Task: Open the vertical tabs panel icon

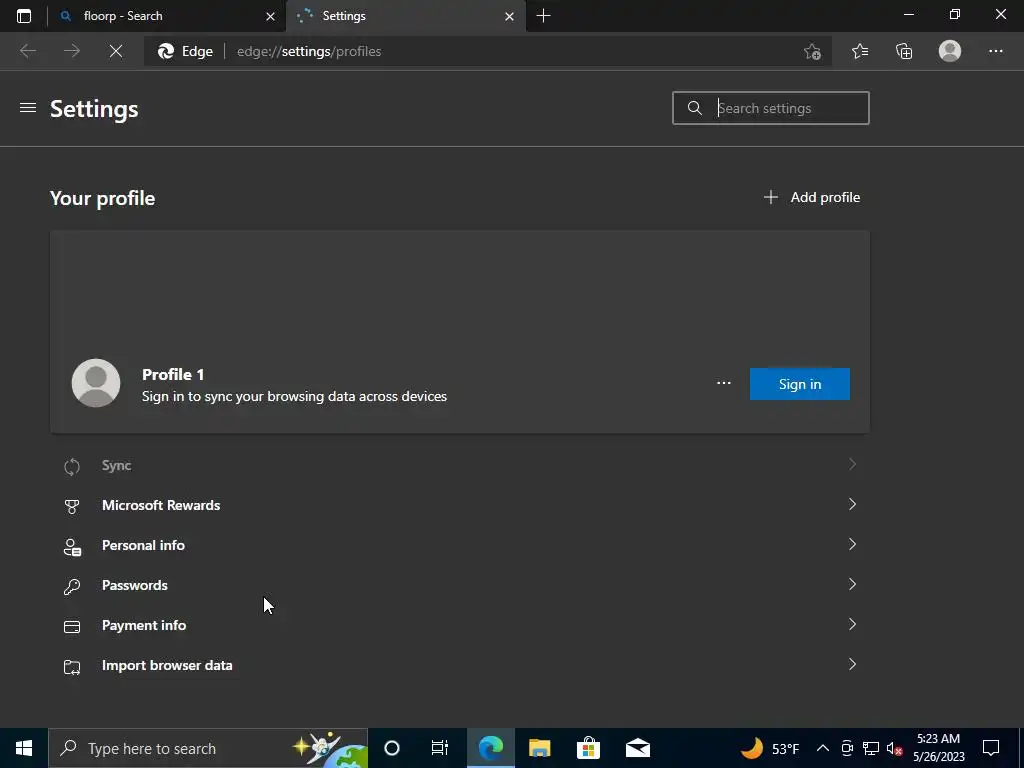Action: click(24, 16)
